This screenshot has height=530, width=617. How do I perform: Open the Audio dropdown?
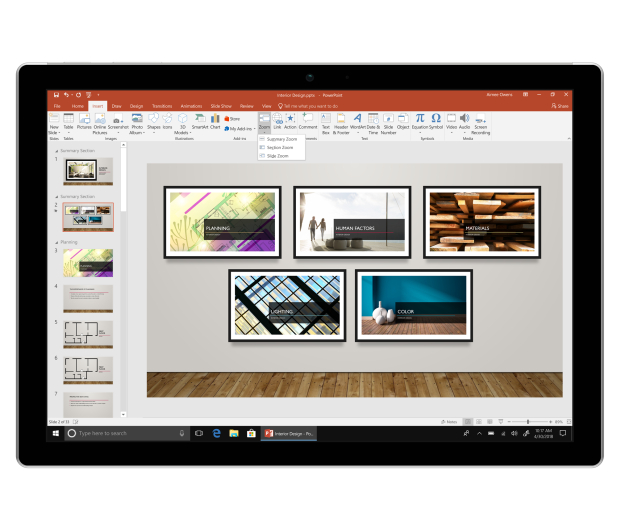click(x=465, y=133)
